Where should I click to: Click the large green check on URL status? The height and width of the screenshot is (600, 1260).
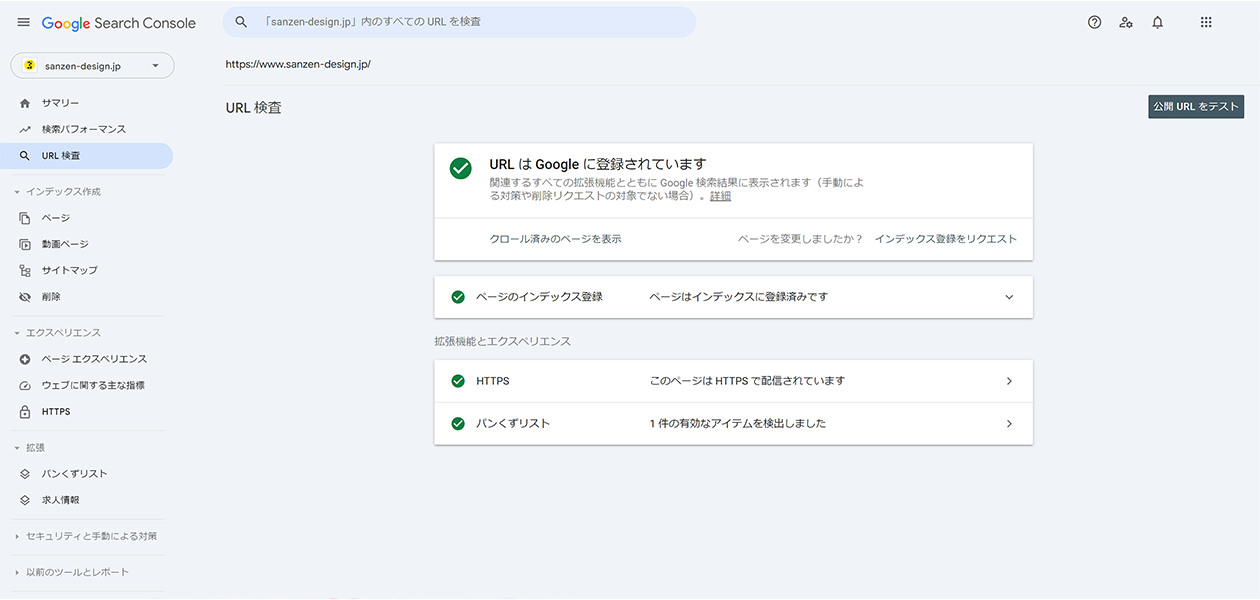click(461, 168)
